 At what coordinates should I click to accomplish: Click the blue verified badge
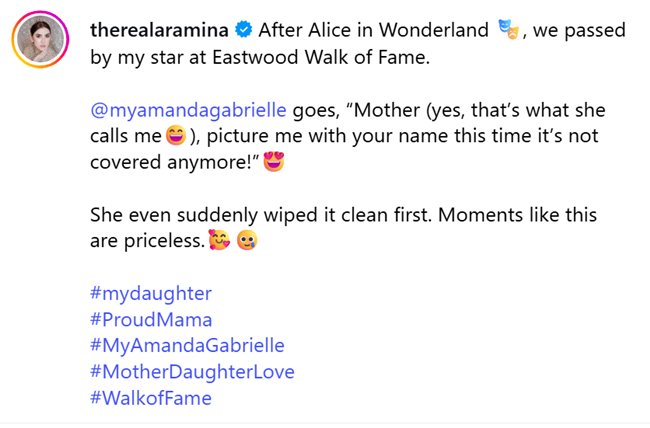[x=244, y=30]
